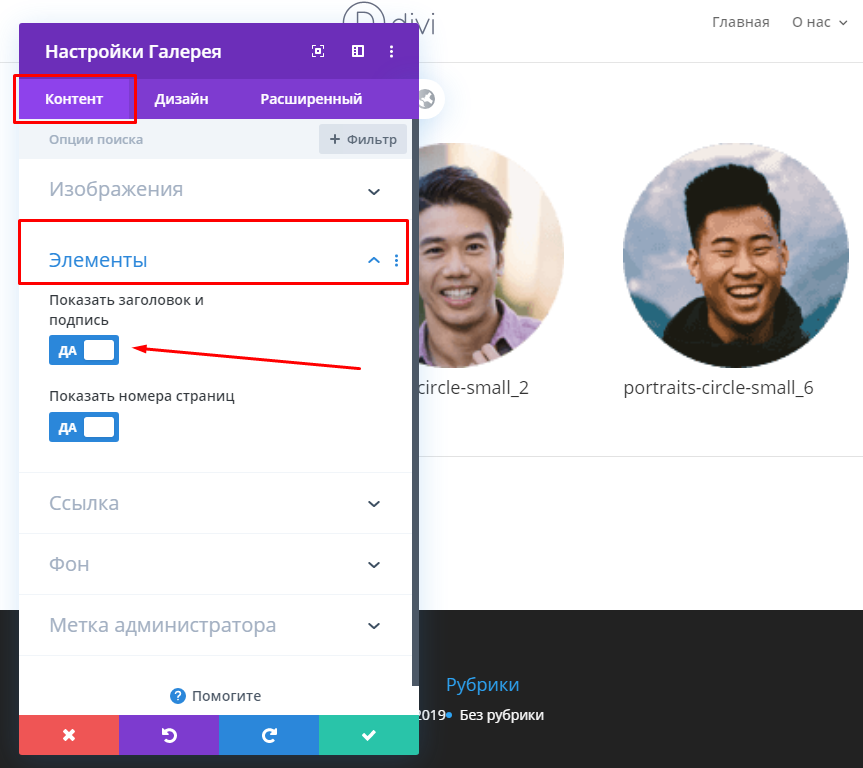Switch to the Дизайн tab

181,99
